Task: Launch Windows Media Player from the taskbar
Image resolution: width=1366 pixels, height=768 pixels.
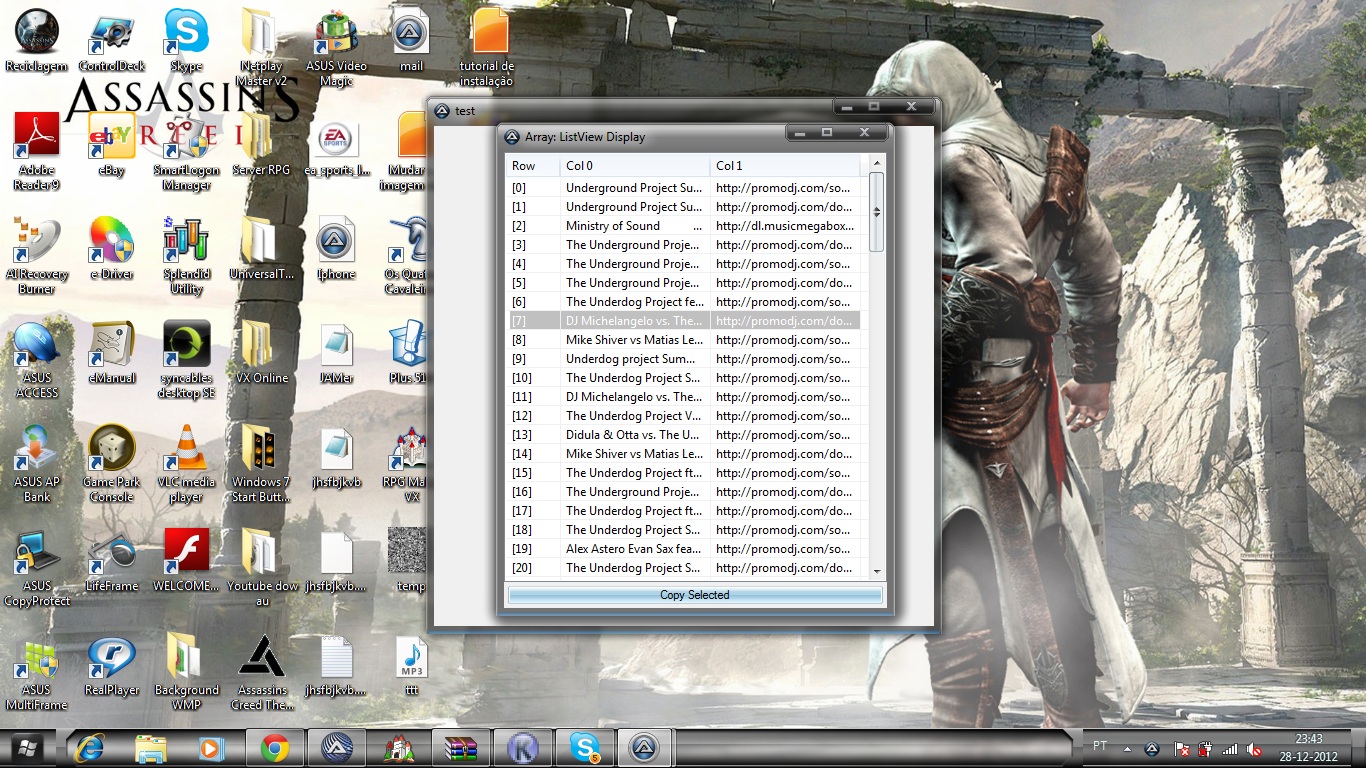Action: (x=212, y=748)
